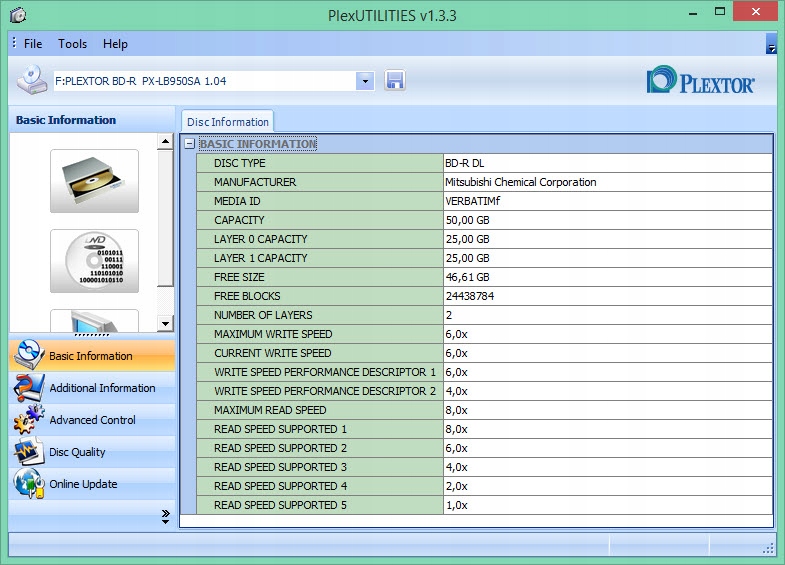Viewport: 785px width, 565px height.
Task: Click the Plextor logo
Action: tap(701, 81)
